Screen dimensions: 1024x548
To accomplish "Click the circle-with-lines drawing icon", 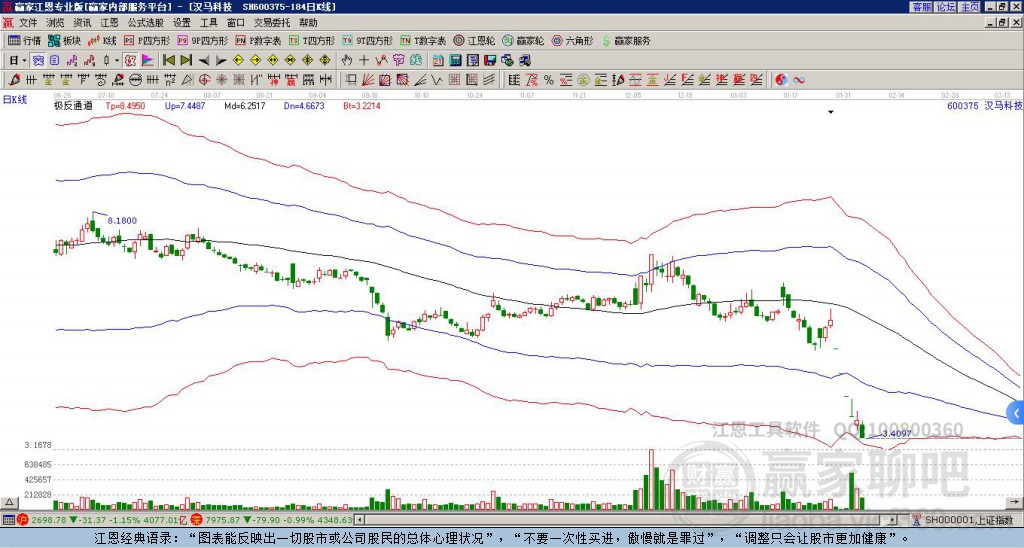I will click(135, 80).
